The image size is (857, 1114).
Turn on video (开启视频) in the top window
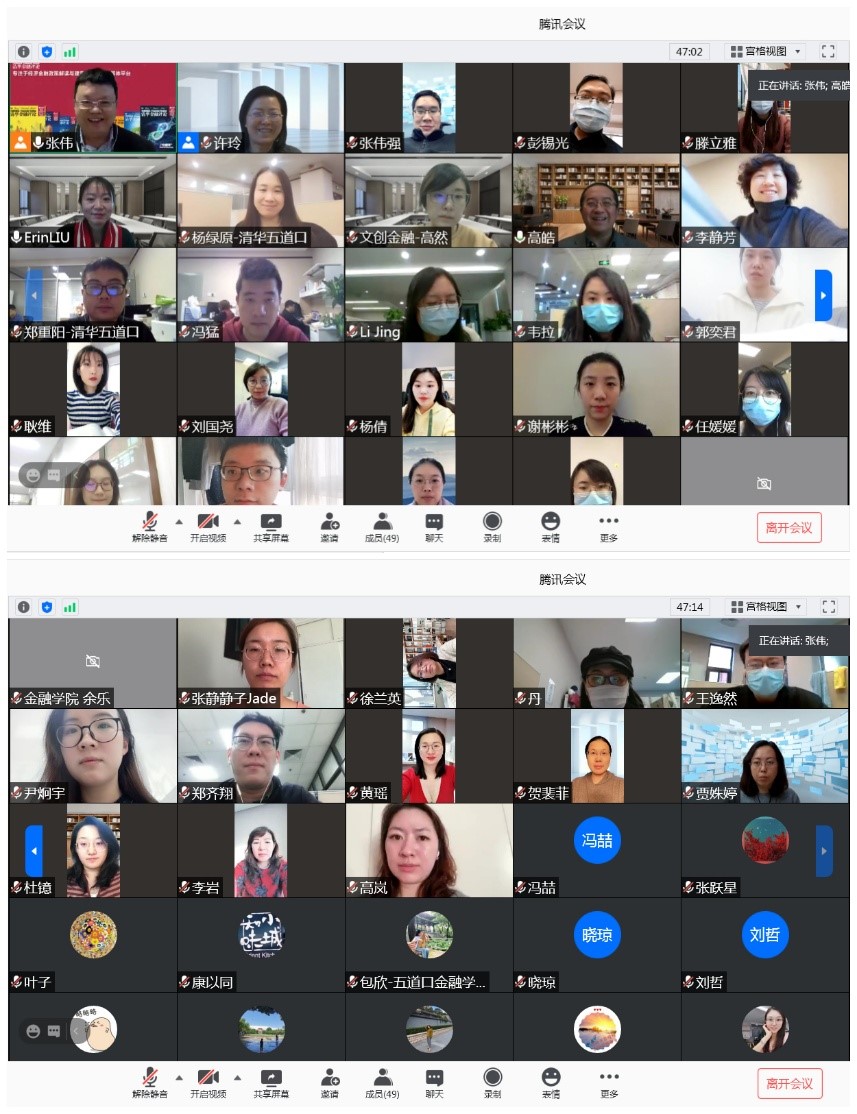coord(208,526)
